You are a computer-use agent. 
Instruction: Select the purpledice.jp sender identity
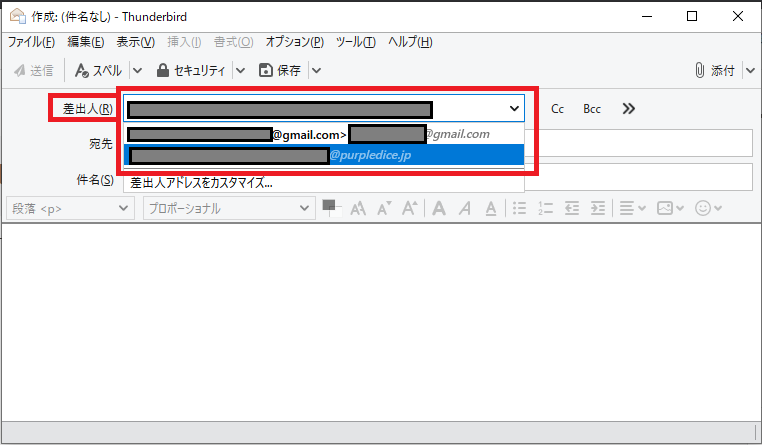pyautogui.click(x=324, y=155)
